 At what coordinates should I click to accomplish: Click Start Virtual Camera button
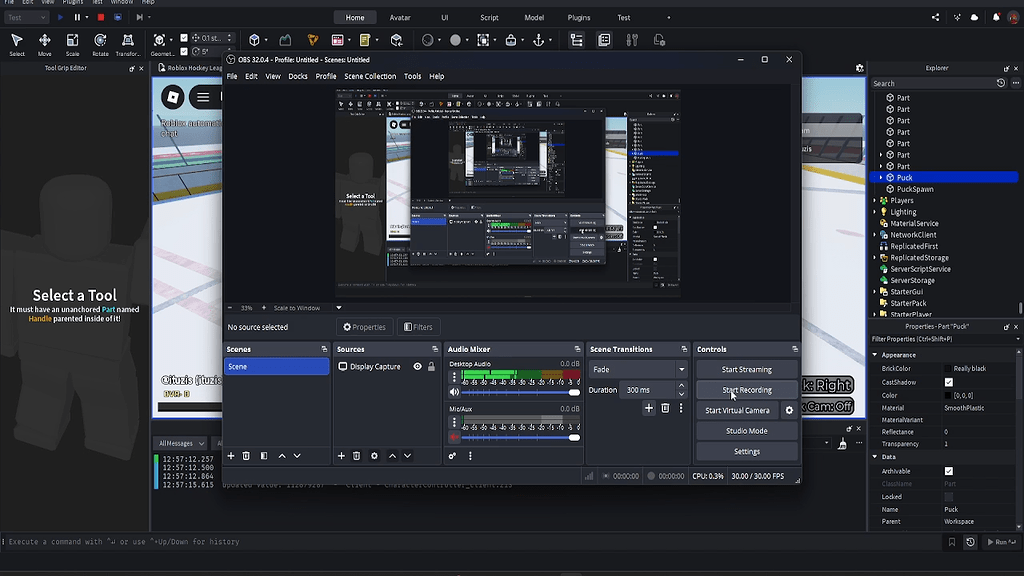point(737,410)
